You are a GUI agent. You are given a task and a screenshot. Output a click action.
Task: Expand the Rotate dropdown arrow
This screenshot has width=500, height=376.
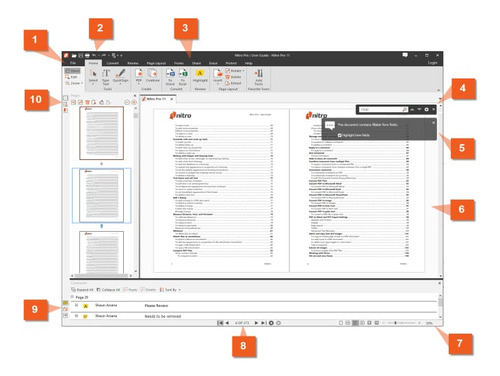pos(243,71)
